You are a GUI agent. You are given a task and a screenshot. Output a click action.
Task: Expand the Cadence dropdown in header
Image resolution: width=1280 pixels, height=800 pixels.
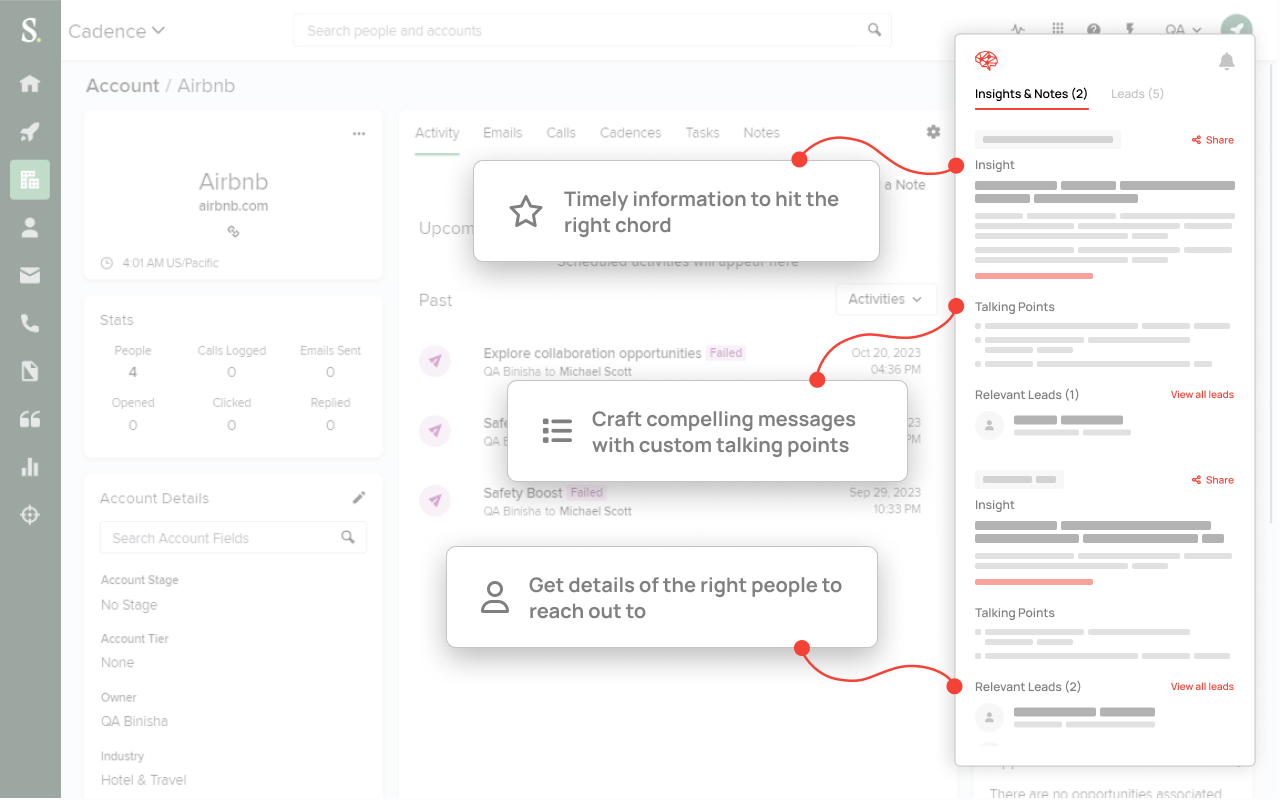point(117,31)
